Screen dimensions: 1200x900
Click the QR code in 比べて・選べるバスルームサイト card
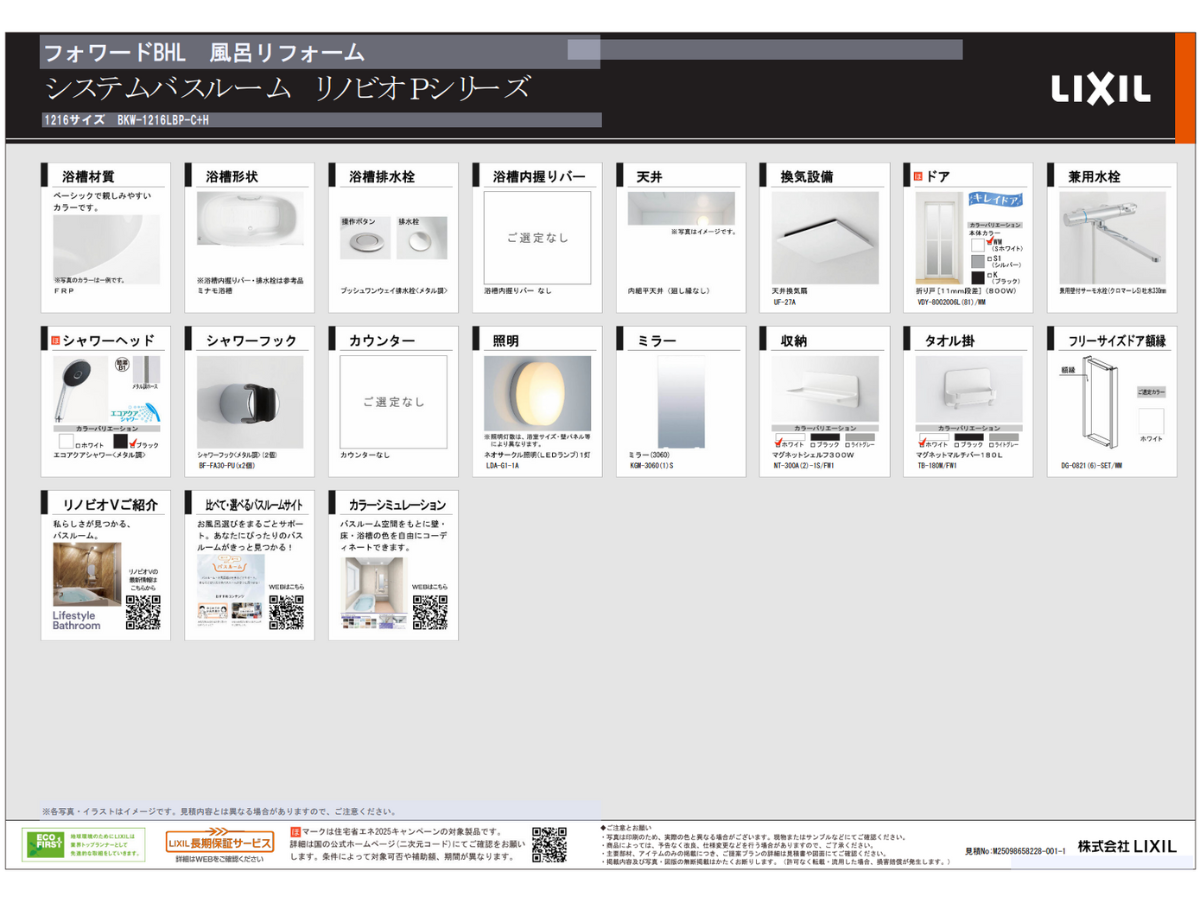(x=286, y=612)
